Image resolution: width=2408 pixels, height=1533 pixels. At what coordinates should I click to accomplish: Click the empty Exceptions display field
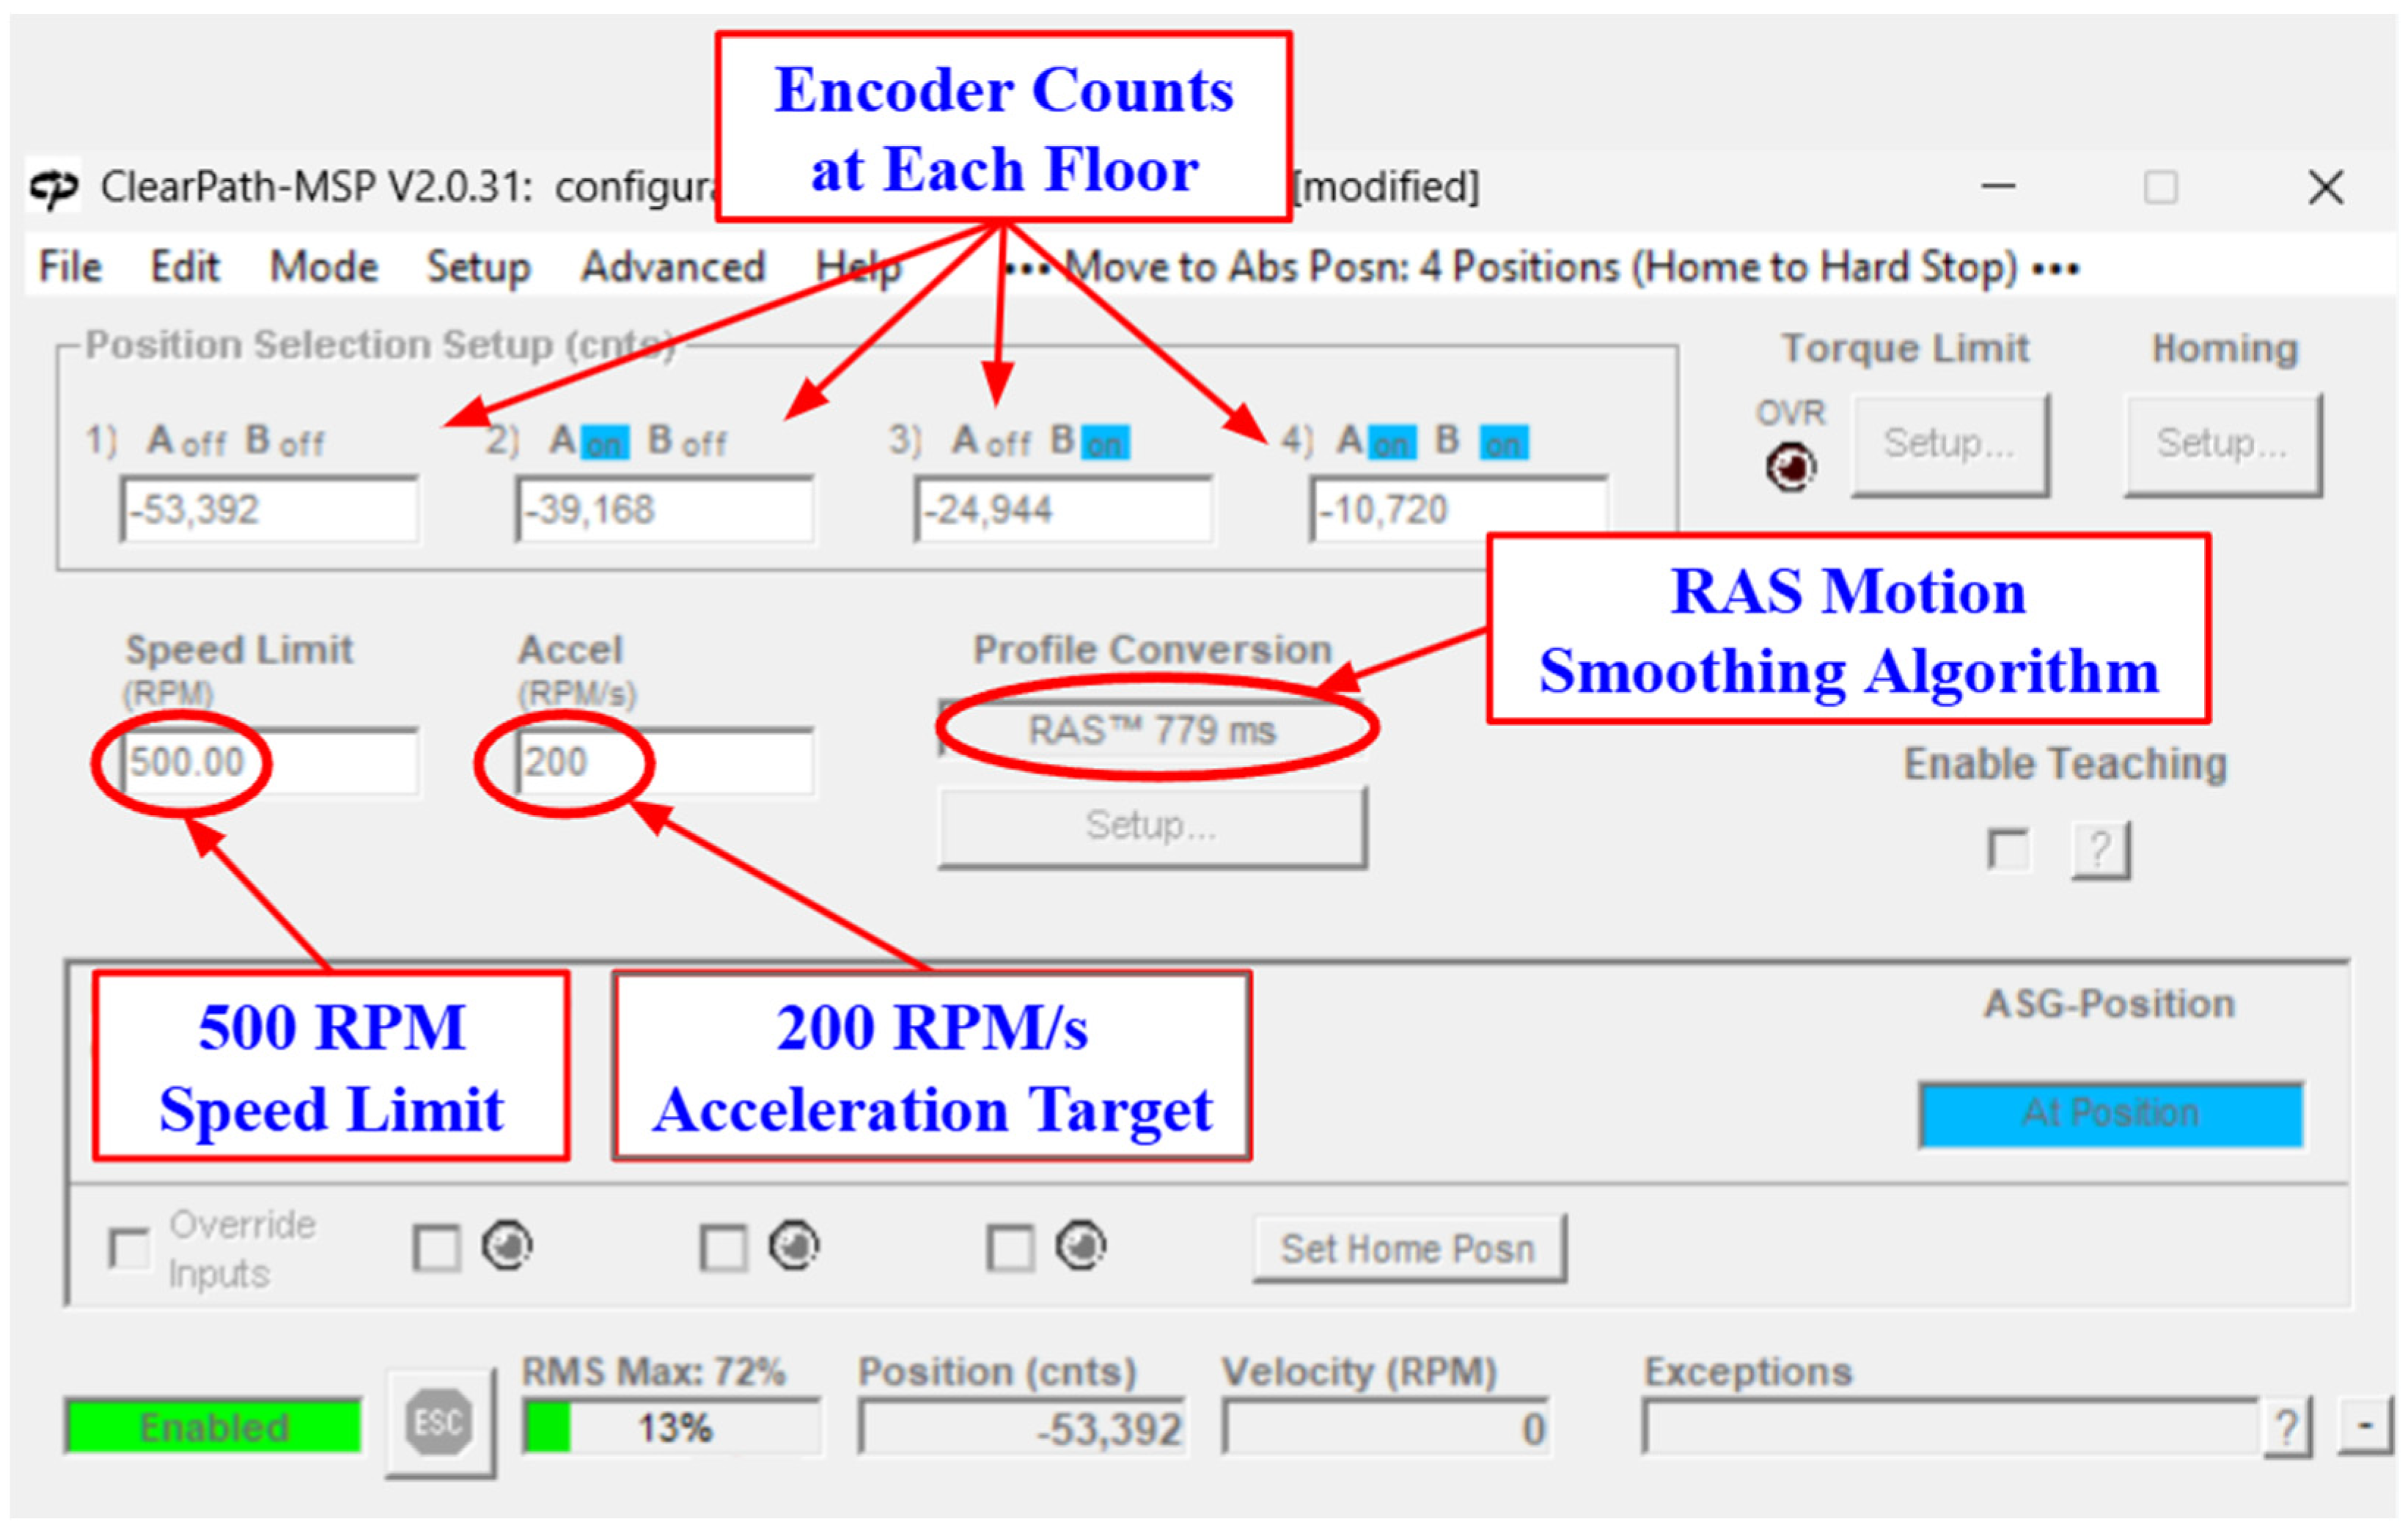tap(1951, 1427)
